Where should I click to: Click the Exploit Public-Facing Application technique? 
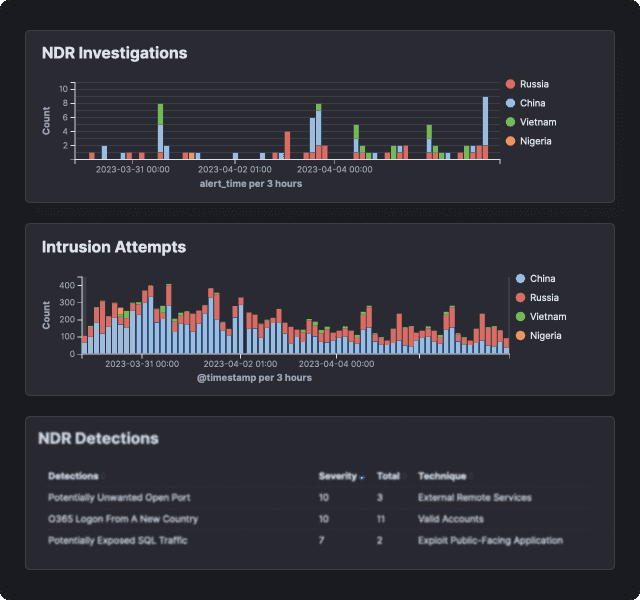point(490,540)
